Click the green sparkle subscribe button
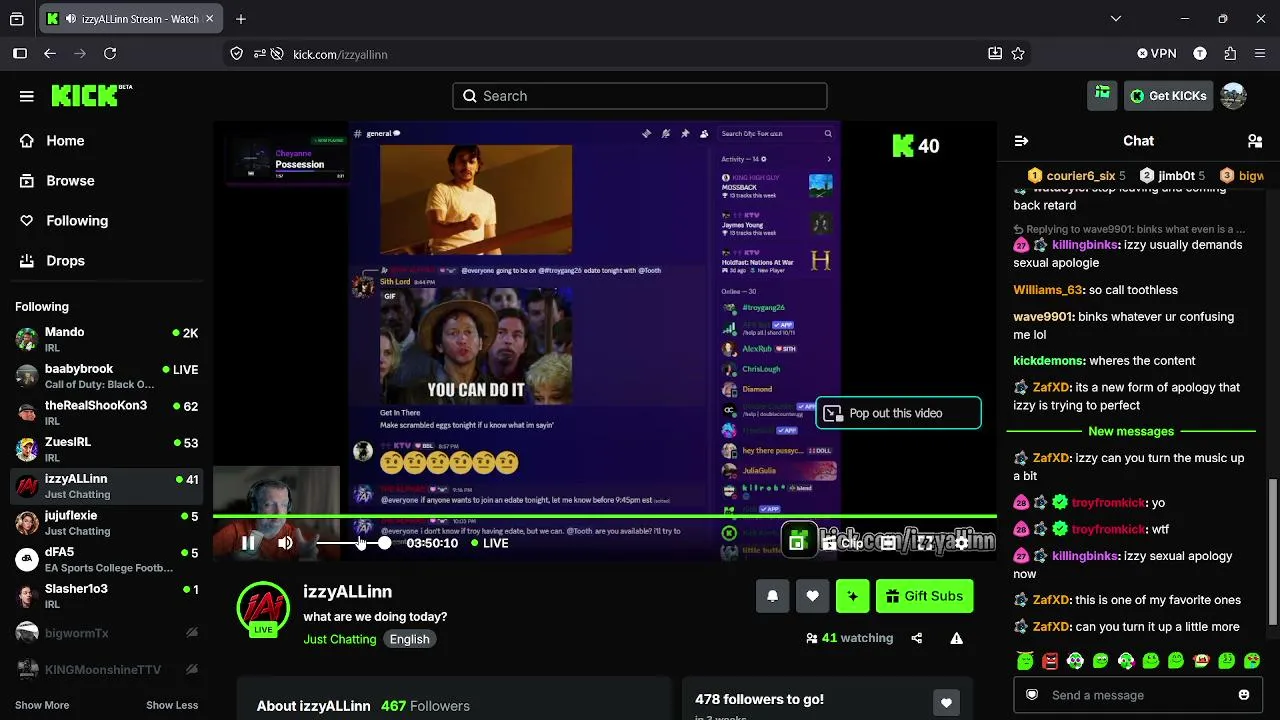This screenshot has height=720, width=1280. (x=853, y=596)
